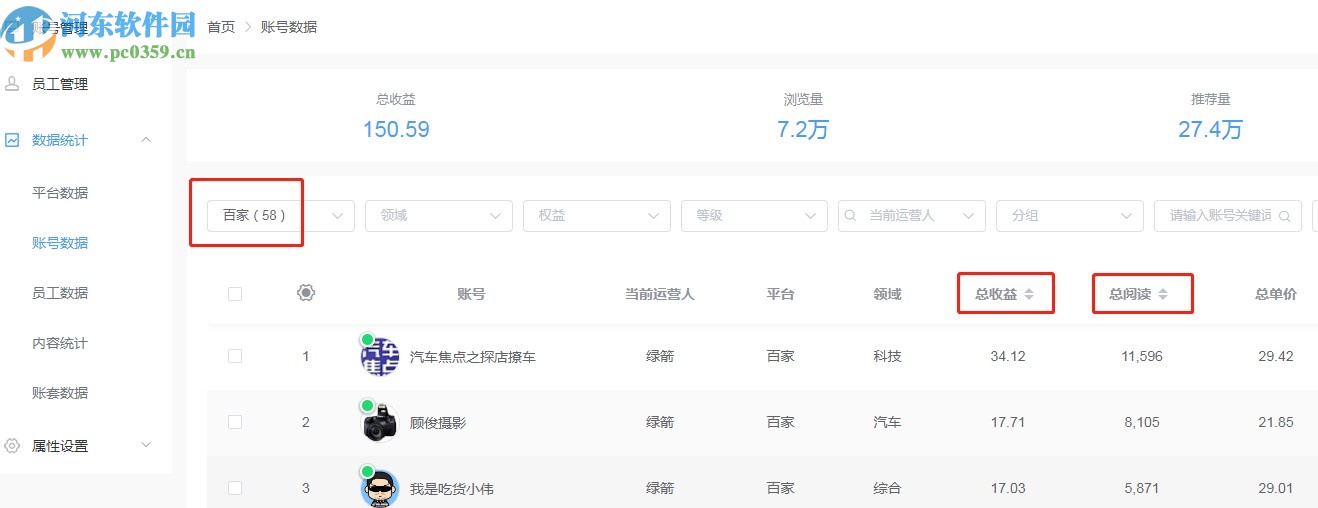Click the 总收益 value 150.59

[396, 129]
